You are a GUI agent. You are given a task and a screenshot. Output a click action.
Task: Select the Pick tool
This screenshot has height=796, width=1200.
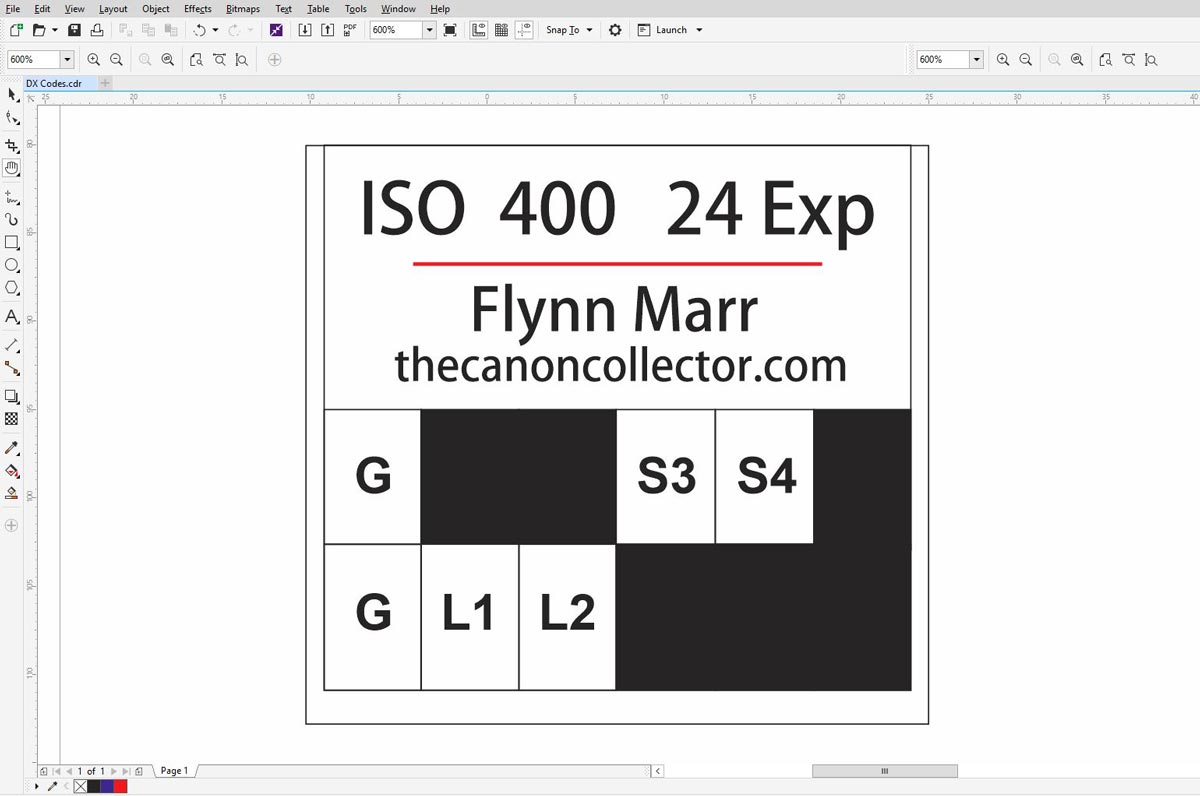tap(12, 95)
